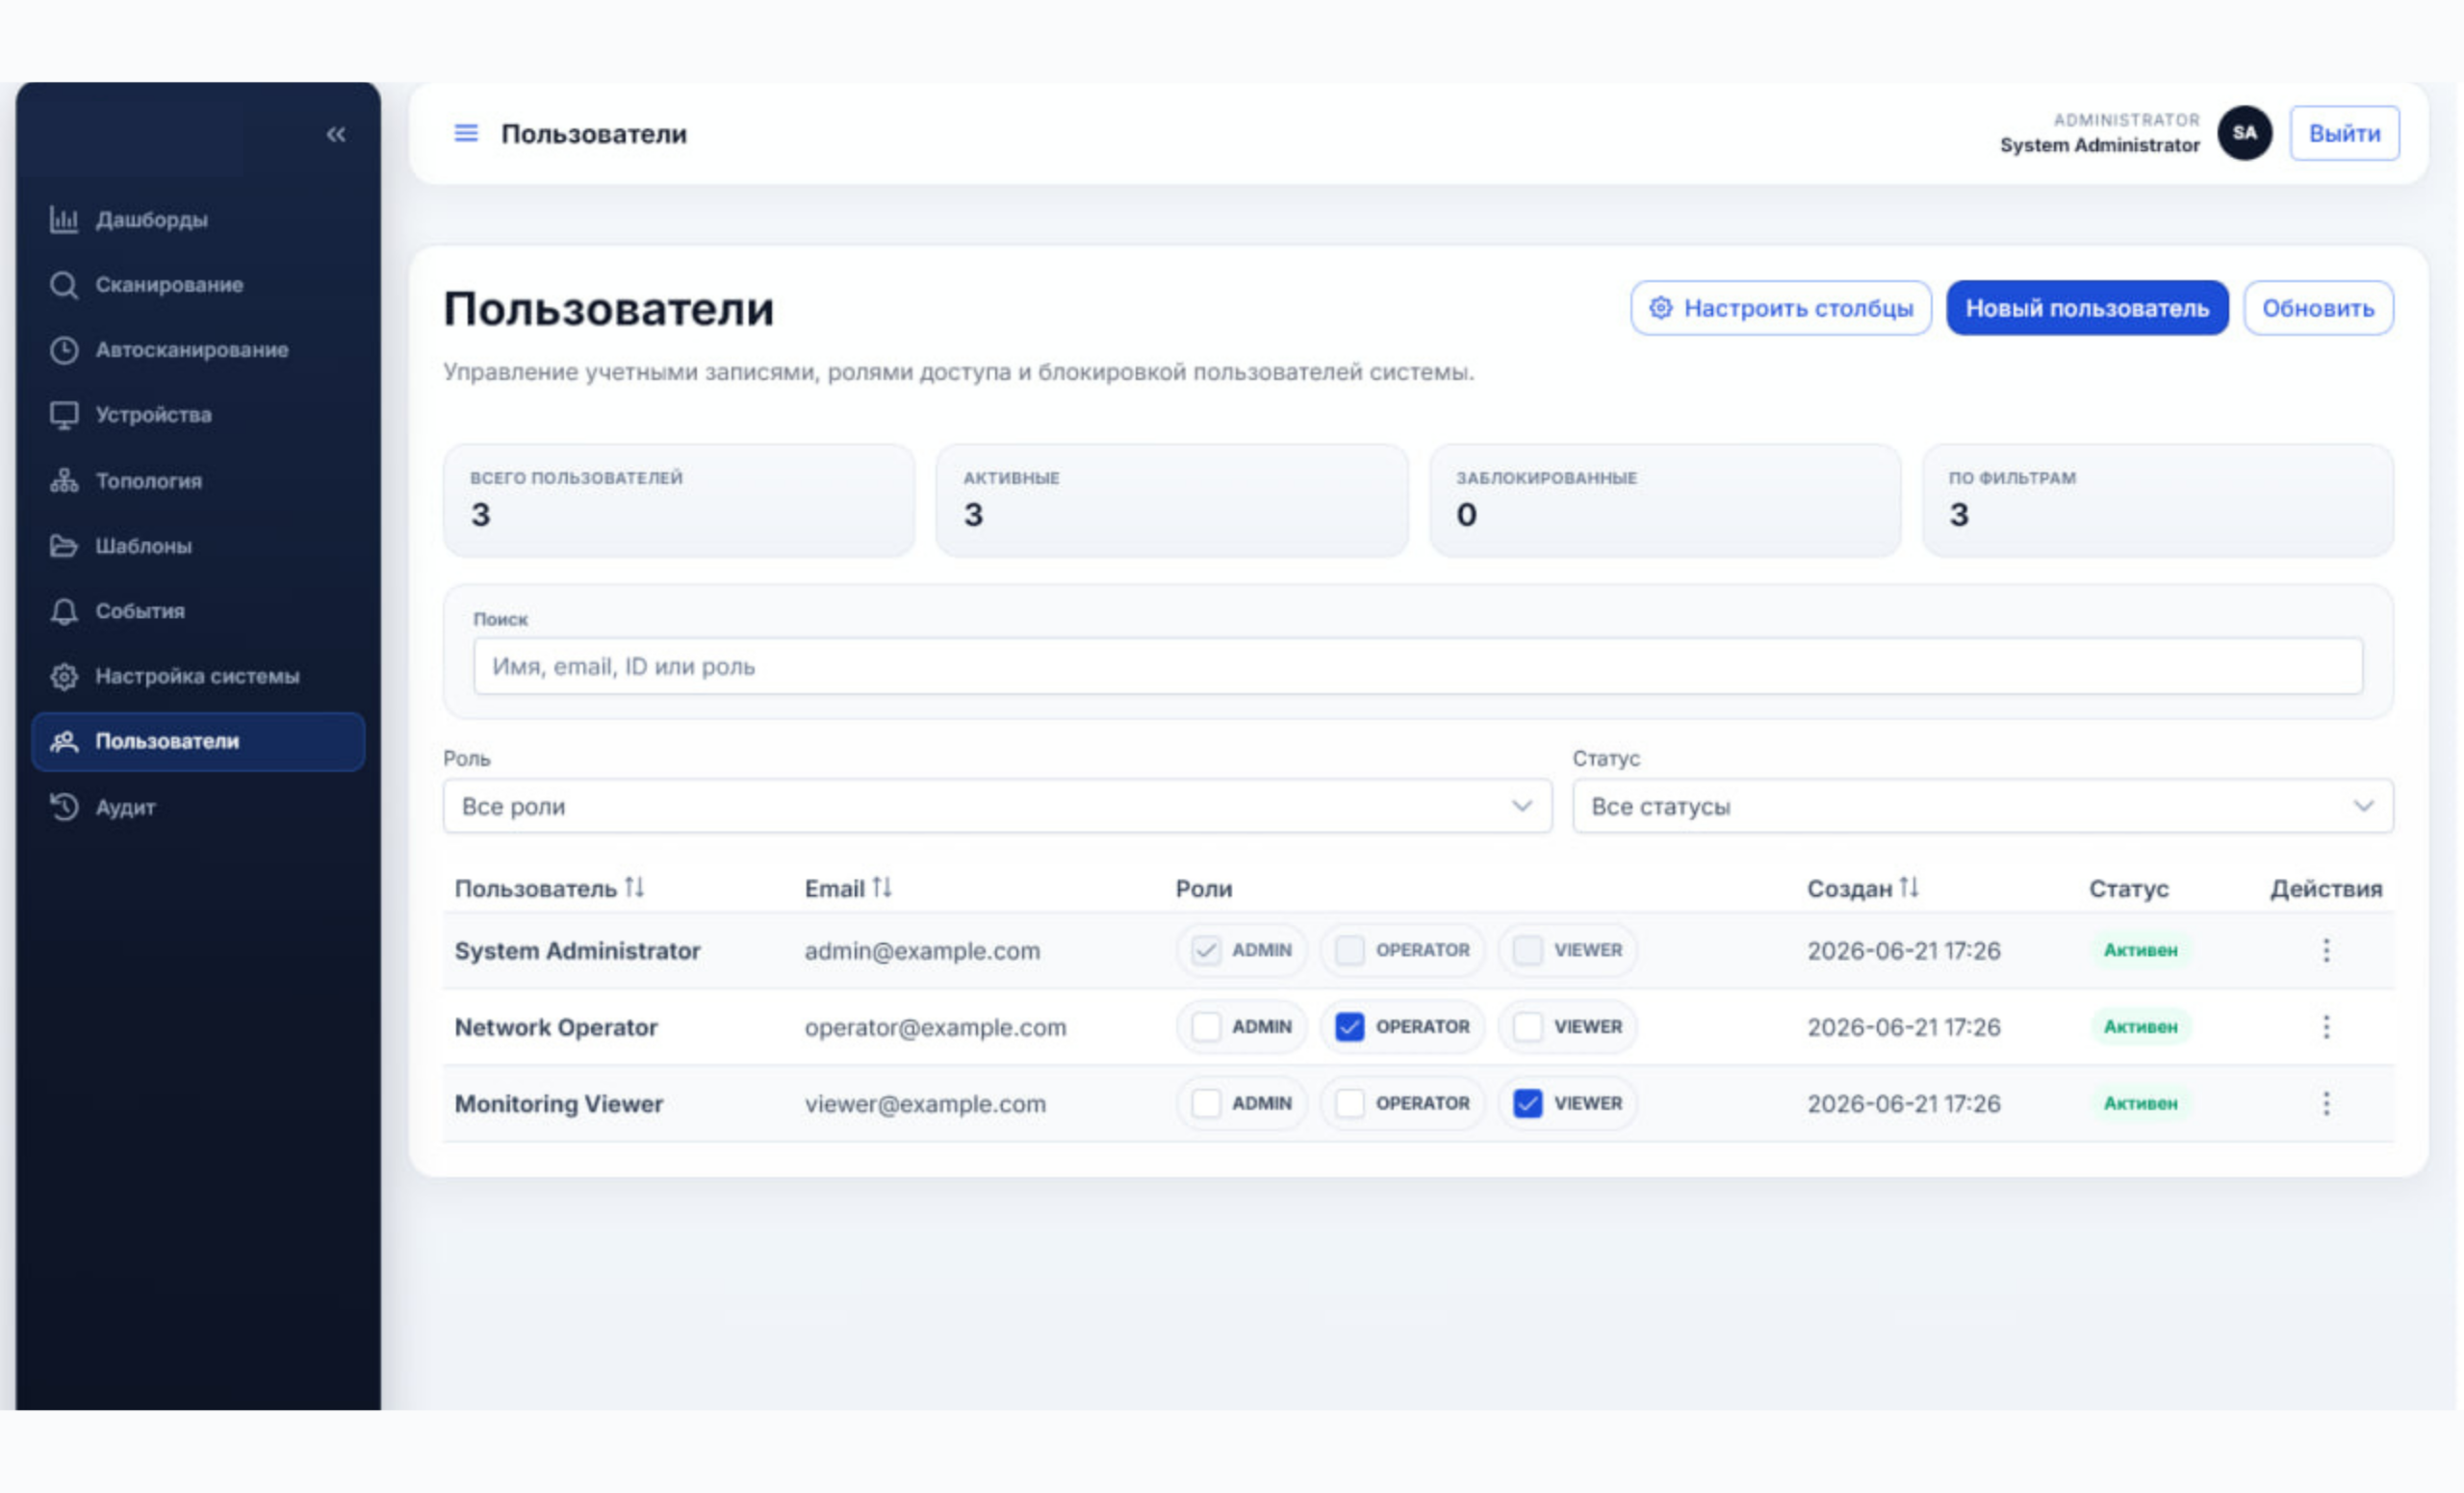Click the Обновить button
Screen dimensions: 2464x1493
(x=2318, y=308)
